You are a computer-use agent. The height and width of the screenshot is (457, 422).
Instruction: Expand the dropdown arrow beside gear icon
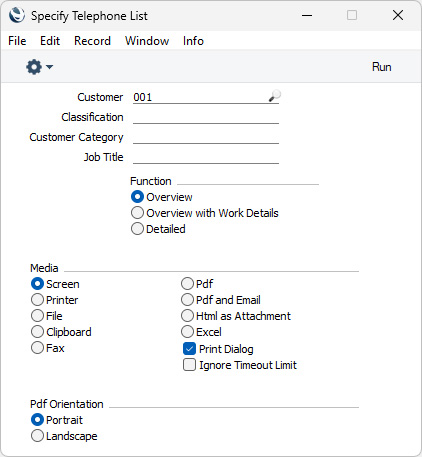click(49, 67)
